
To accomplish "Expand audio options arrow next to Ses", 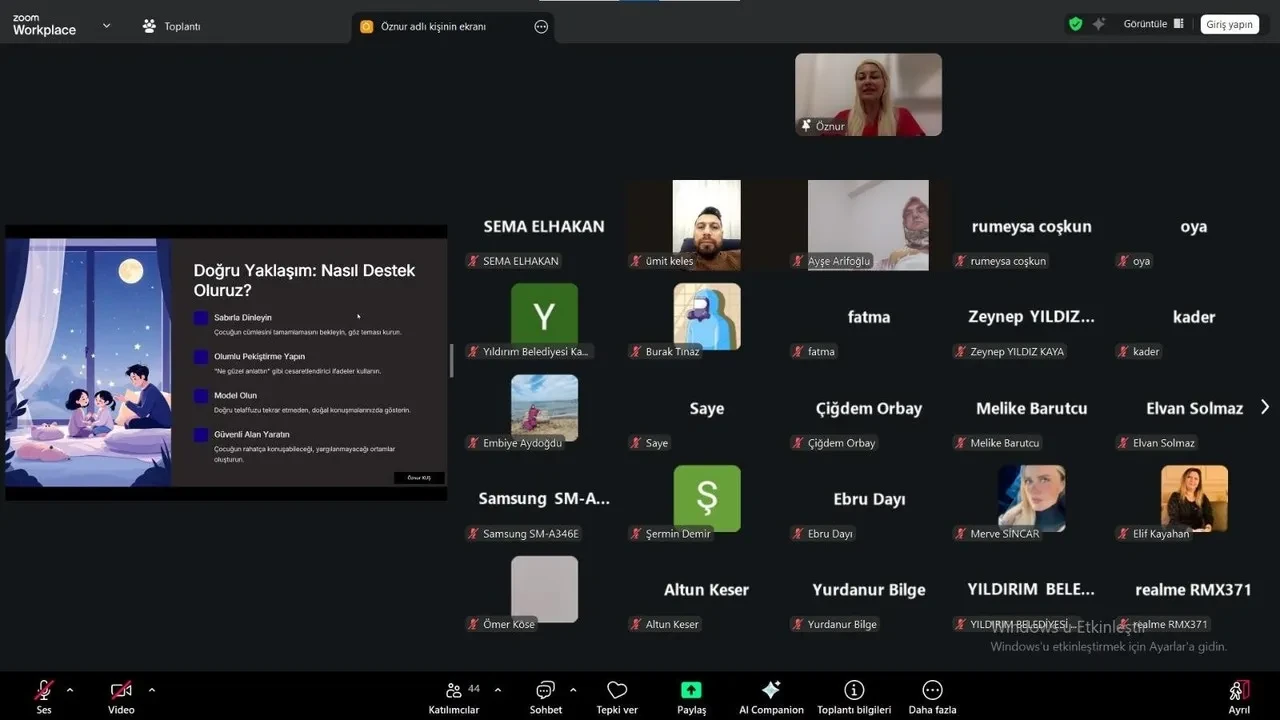I will (70, 690).
